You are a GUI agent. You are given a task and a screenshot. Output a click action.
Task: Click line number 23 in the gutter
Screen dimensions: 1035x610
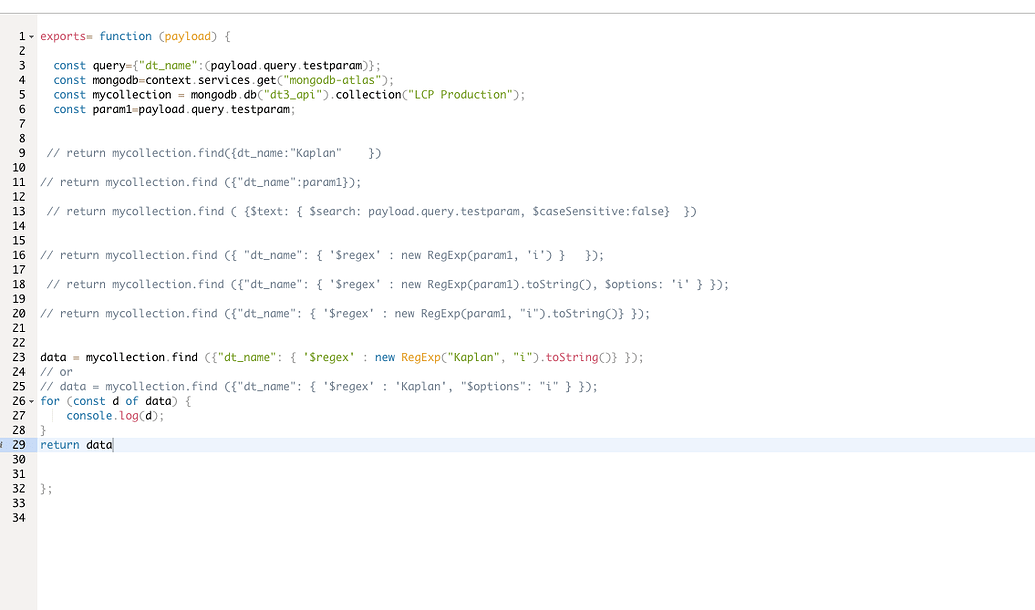point(19,357)
